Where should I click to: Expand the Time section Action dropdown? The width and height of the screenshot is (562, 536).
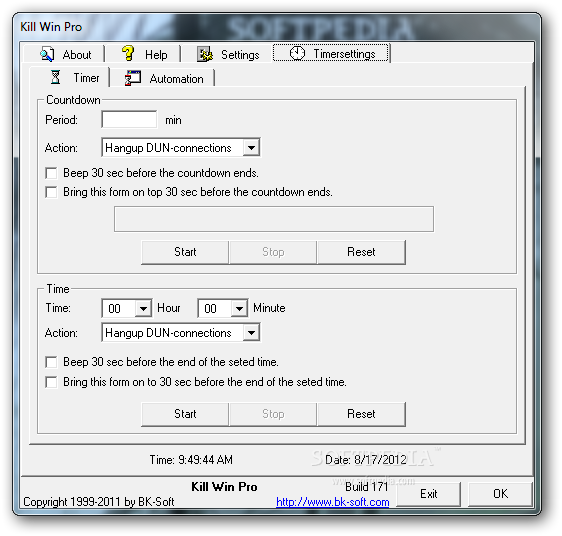pos(251,333)
